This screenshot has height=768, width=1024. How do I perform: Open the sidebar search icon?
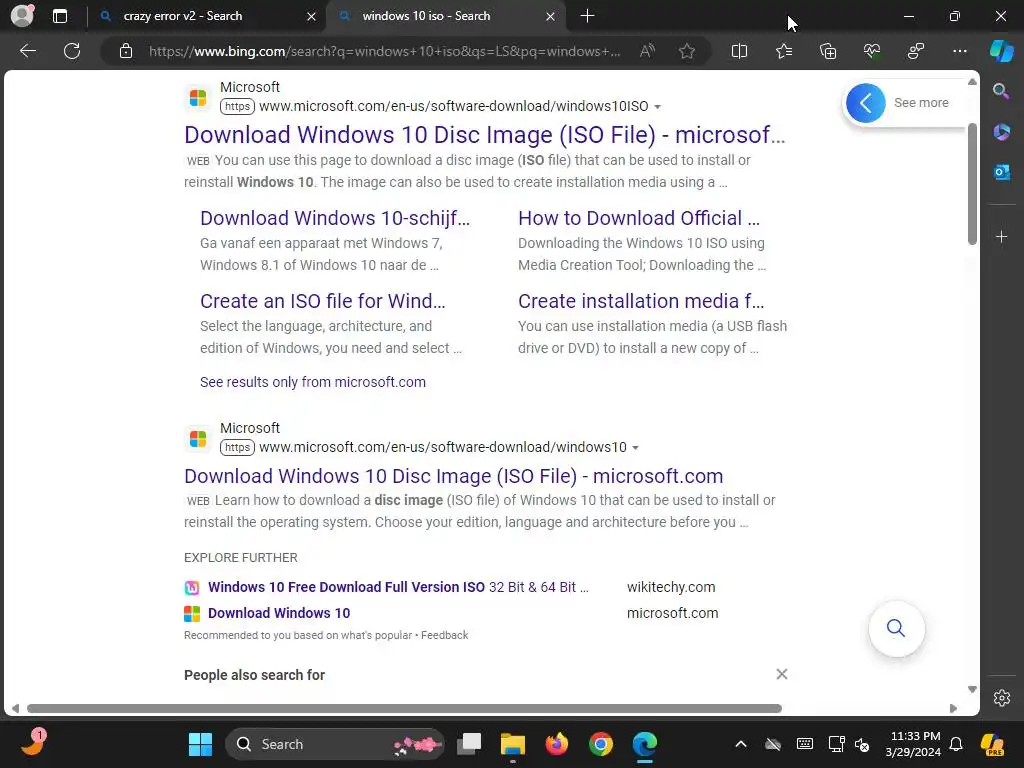tap(1001, 91)
